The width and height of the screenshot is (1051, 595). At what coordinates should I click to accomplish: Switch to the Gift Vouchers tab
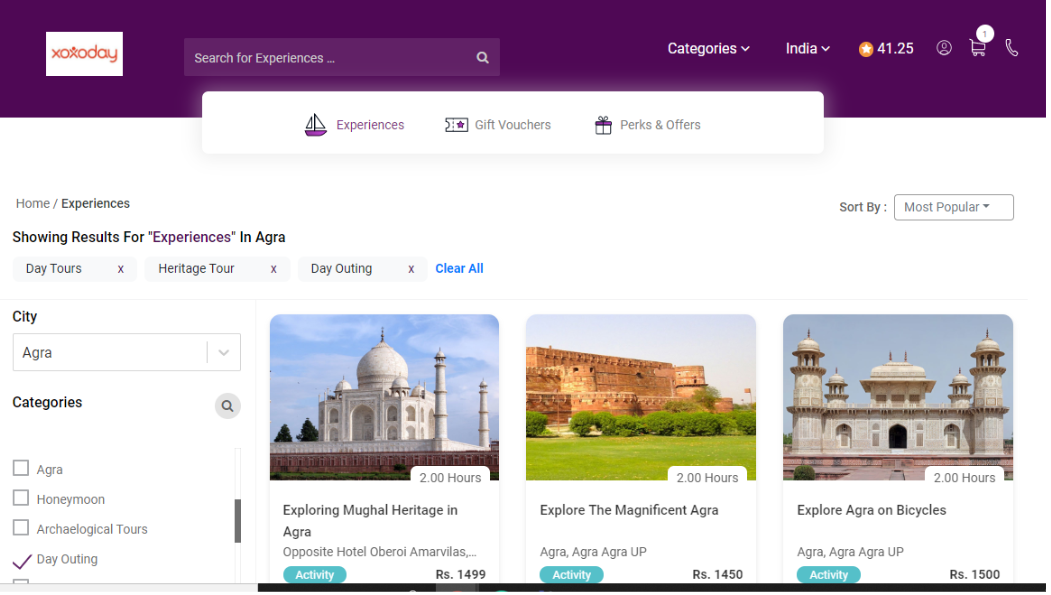coord(500,125)
